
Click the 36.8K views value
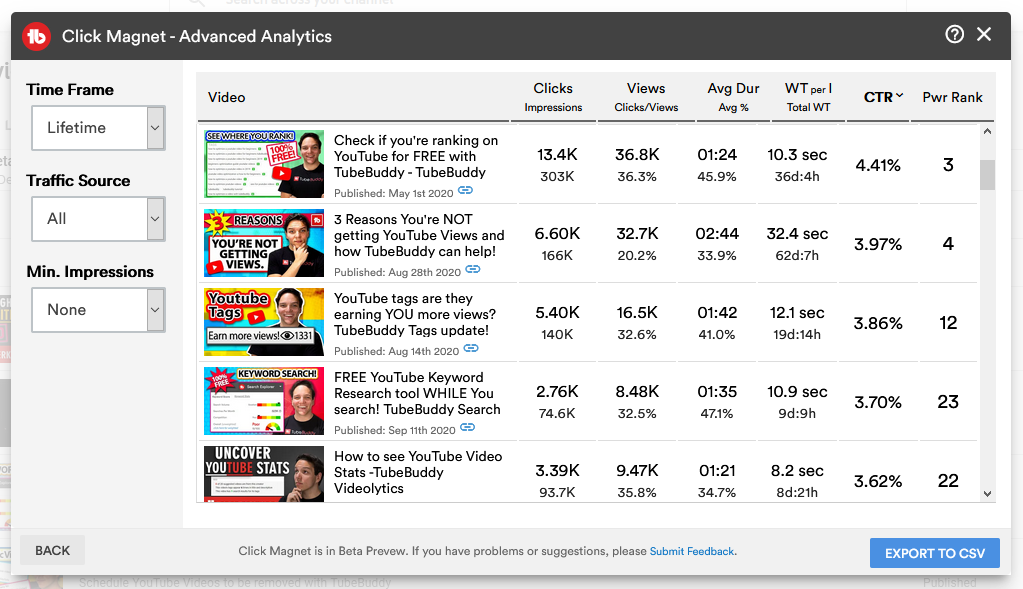637,155
